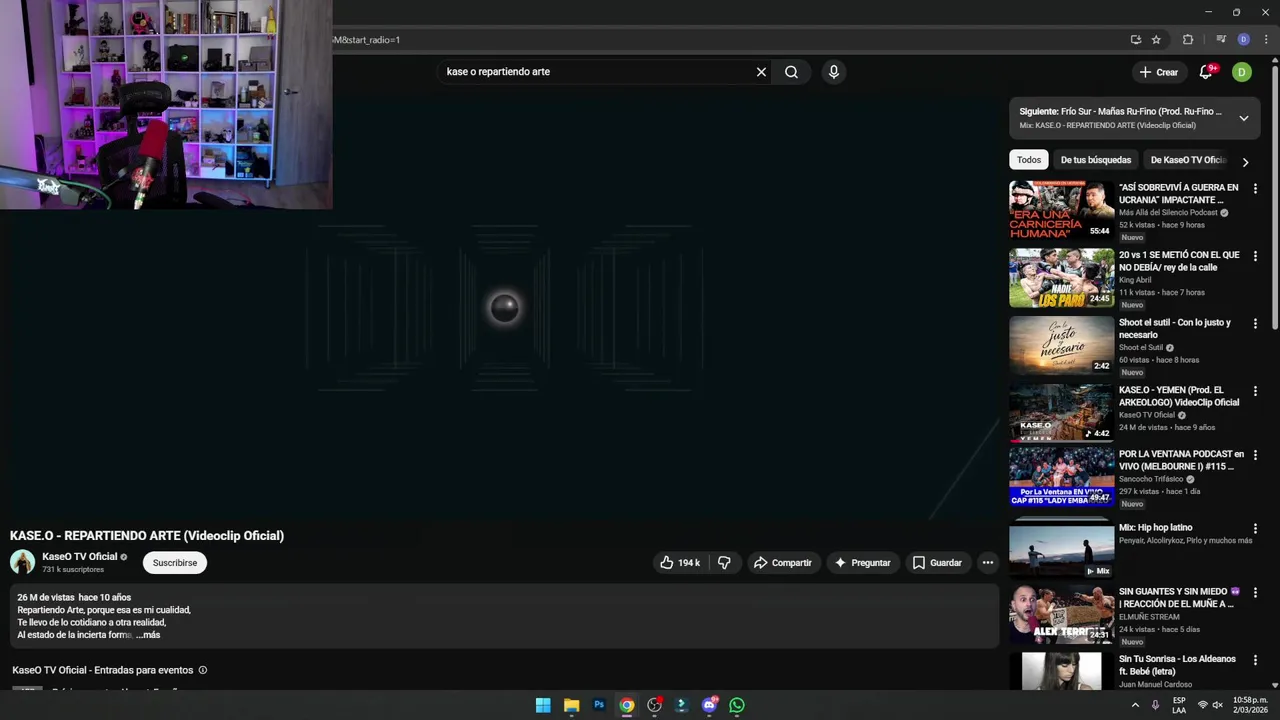Screen dimensions: 1280x720
Task: Play the Era una carnicería humana thumbnail
Action: point(1061,210)
